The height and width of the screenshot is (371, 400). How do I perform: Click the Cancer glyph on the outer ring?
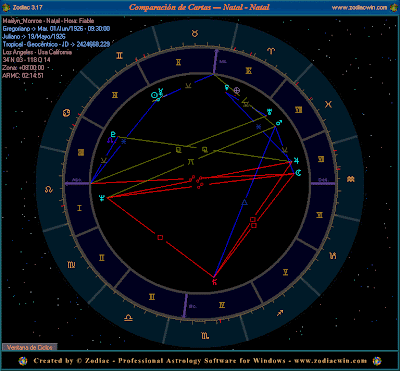(66, 113)
